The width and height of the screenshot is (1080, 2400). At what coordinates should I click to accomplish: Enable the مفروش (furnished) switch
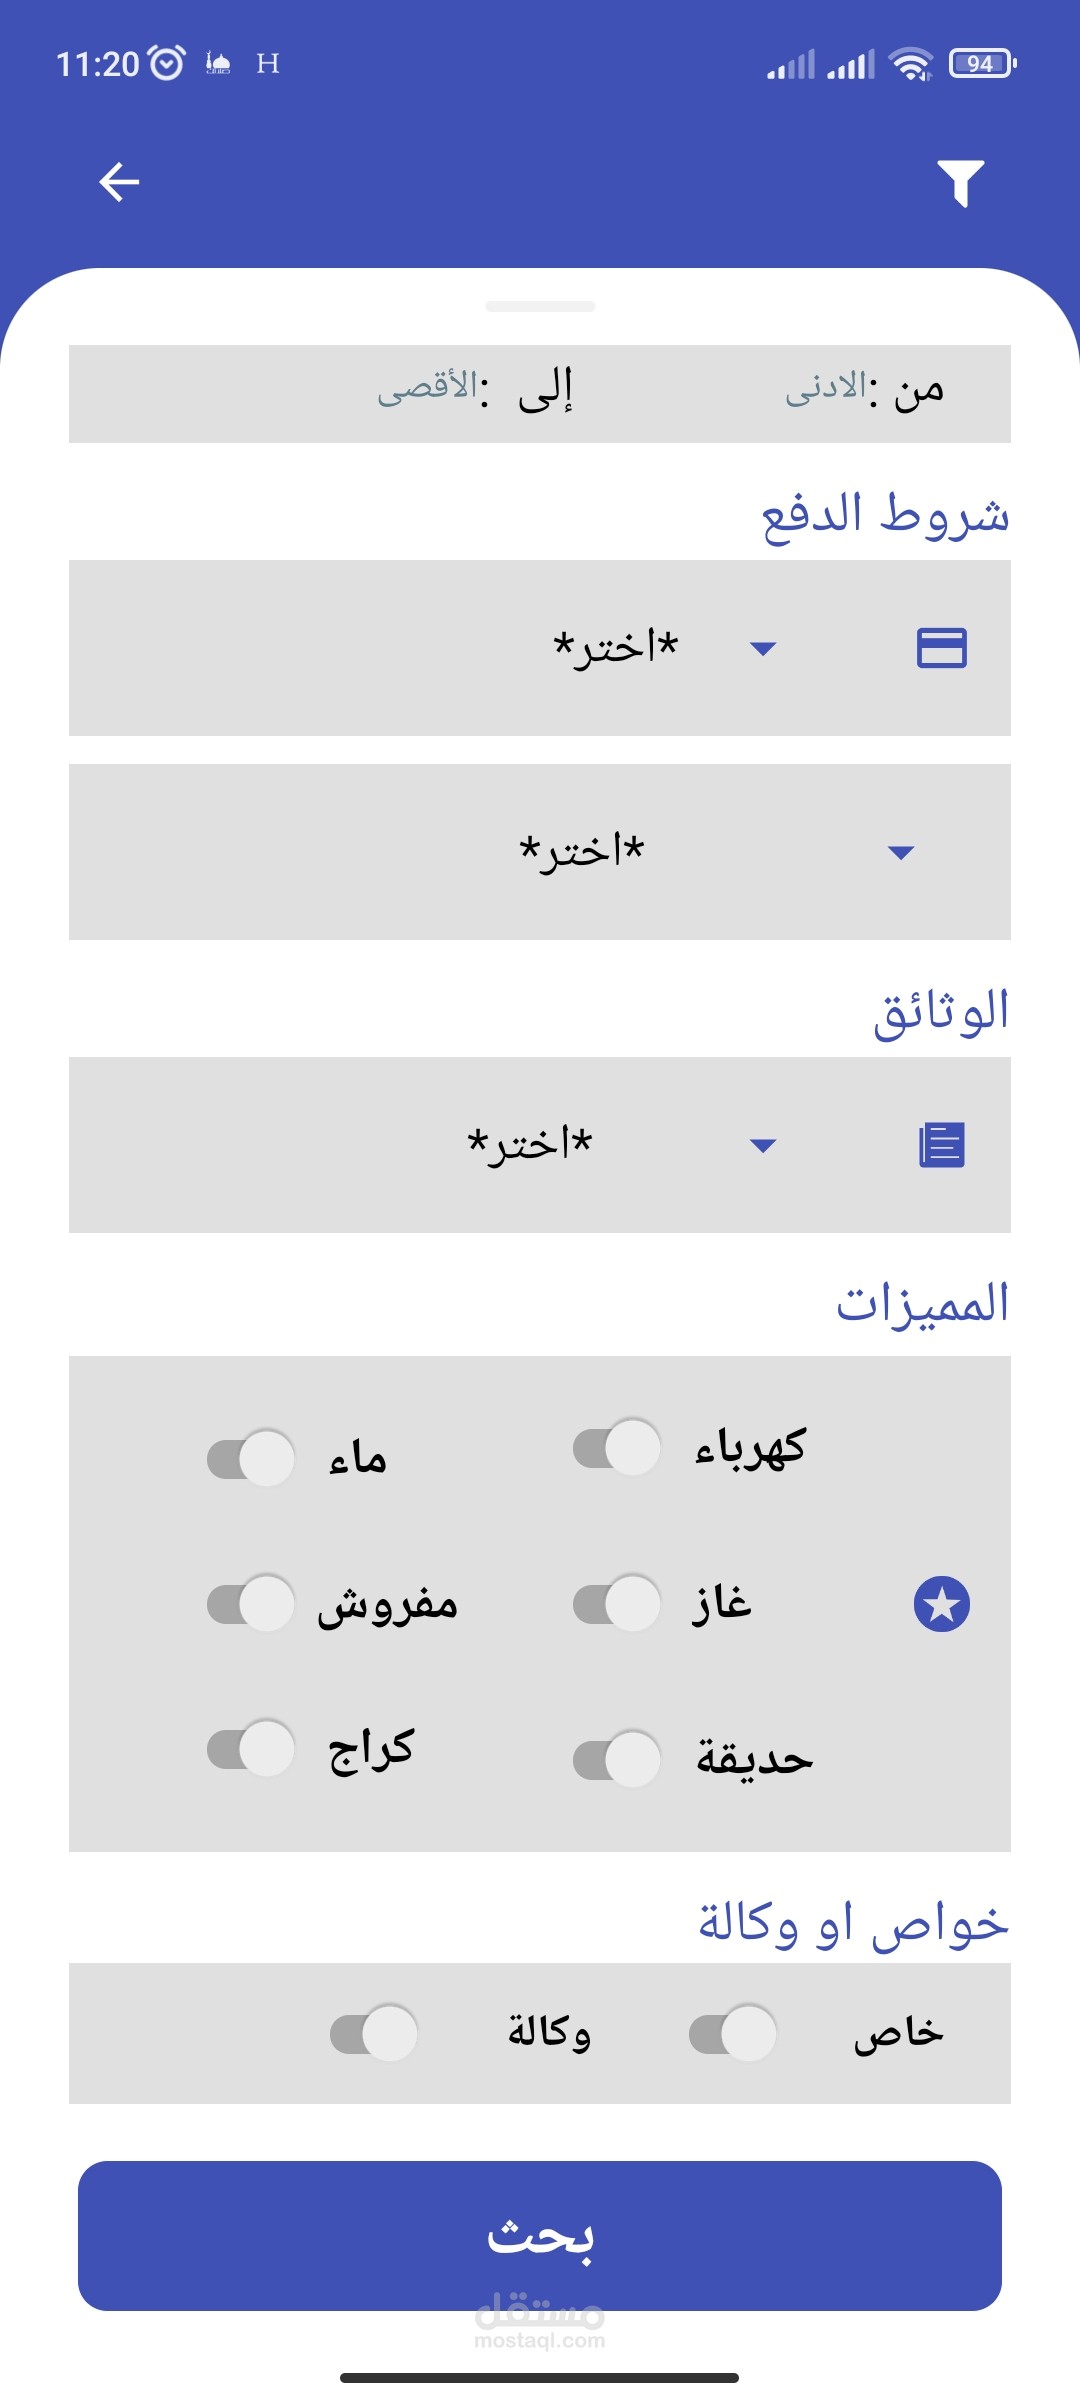click(251, 1603)
